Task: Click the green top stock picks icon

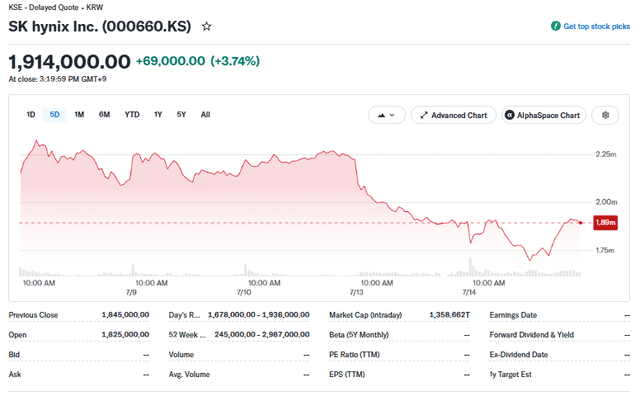Action: 556,26
